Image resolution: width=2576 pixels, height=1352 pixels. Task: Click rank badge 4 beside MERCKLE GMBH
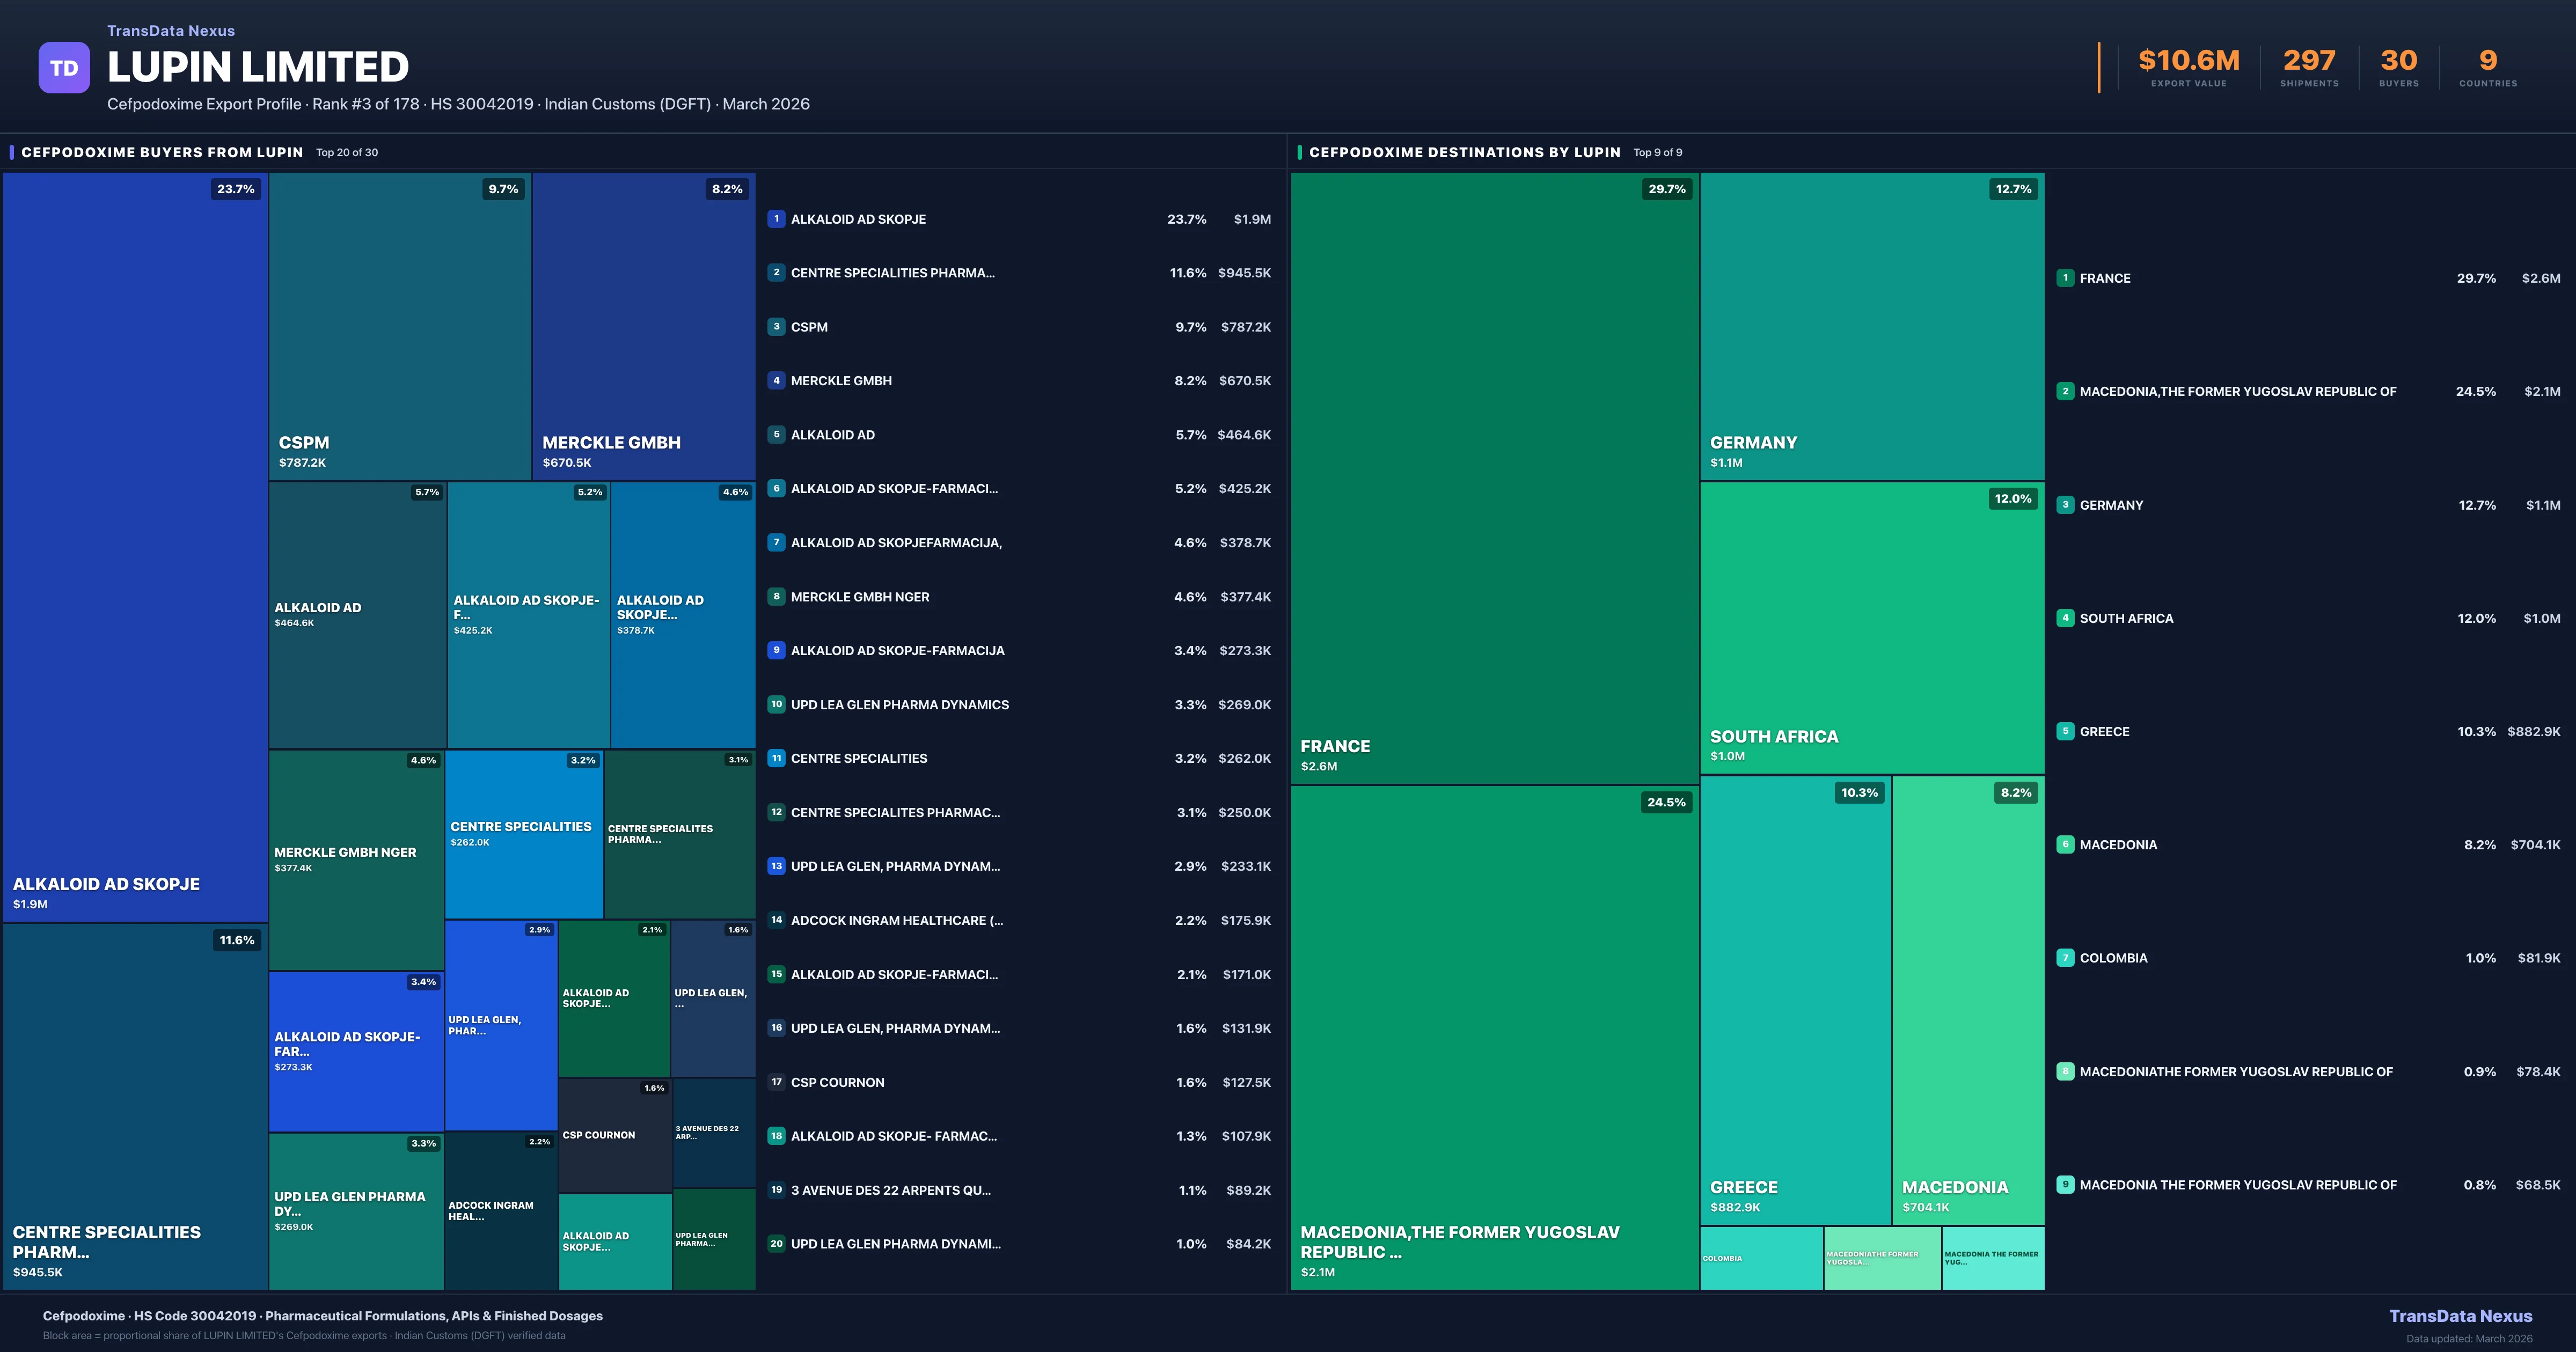tap(776, 381)
